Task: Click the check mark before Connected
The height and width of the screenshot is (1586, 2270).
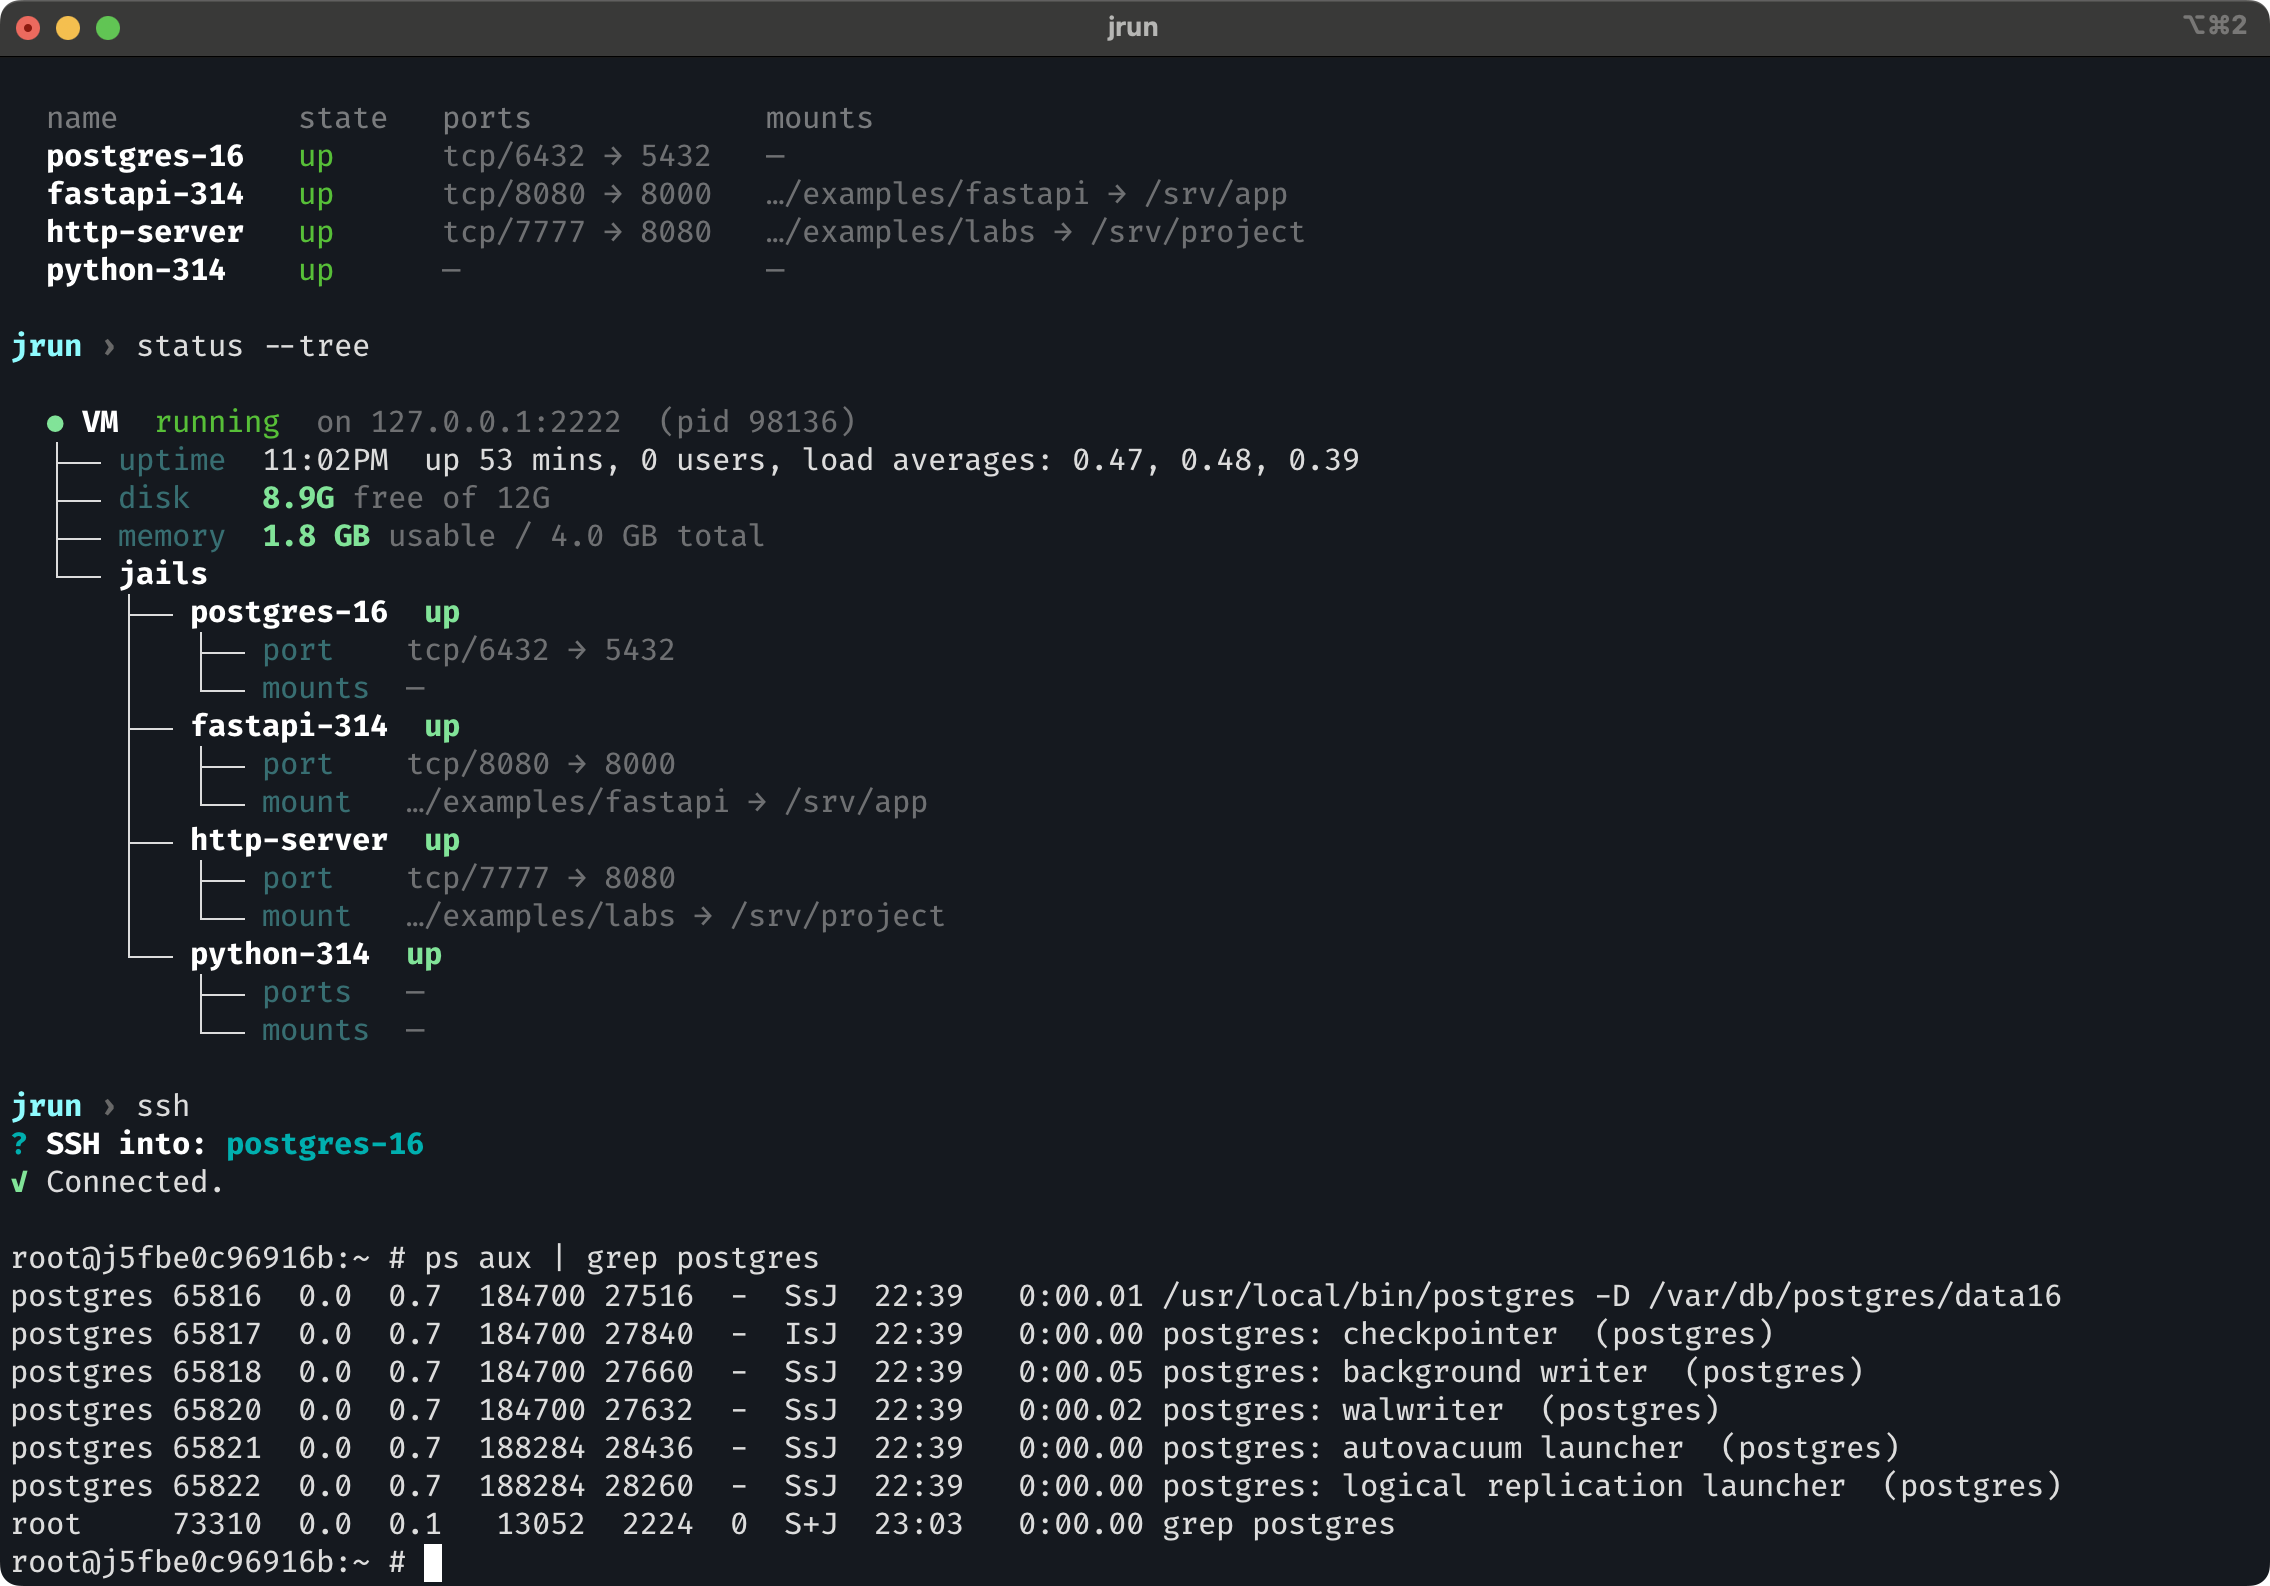Action: pos(19,1182)
